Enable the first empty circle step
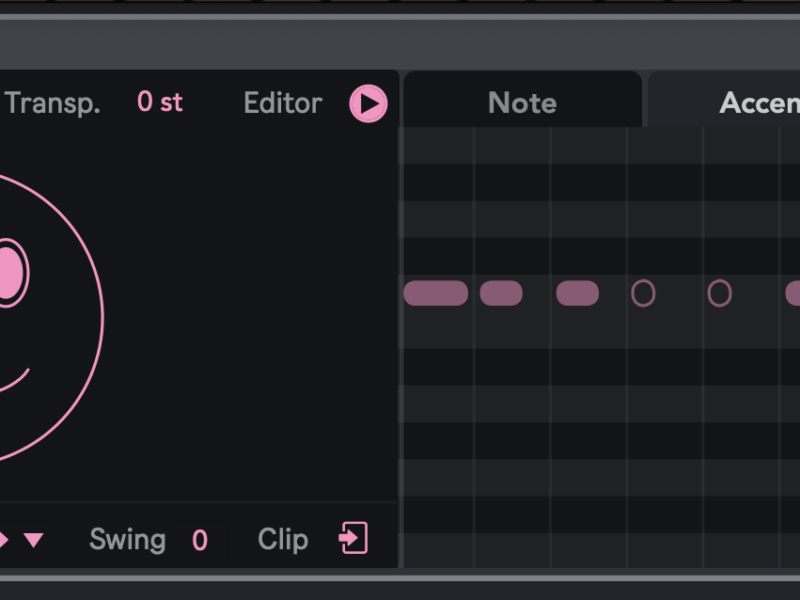This screenshot has width=800, height=600. 643,293
